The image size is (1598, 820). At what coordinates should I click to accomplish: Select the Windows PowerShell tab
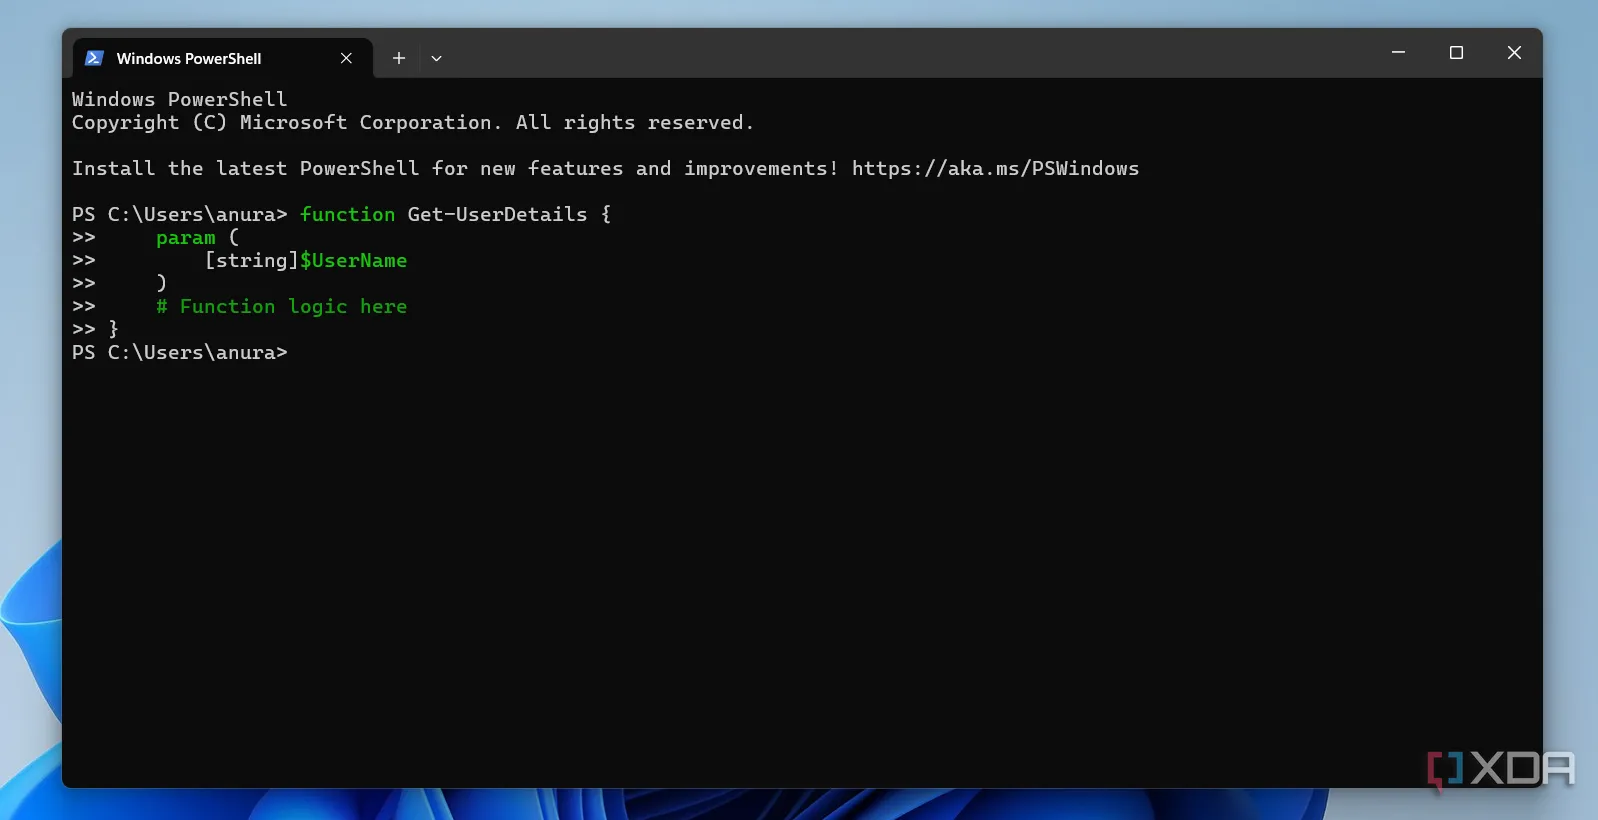[222, 58]
